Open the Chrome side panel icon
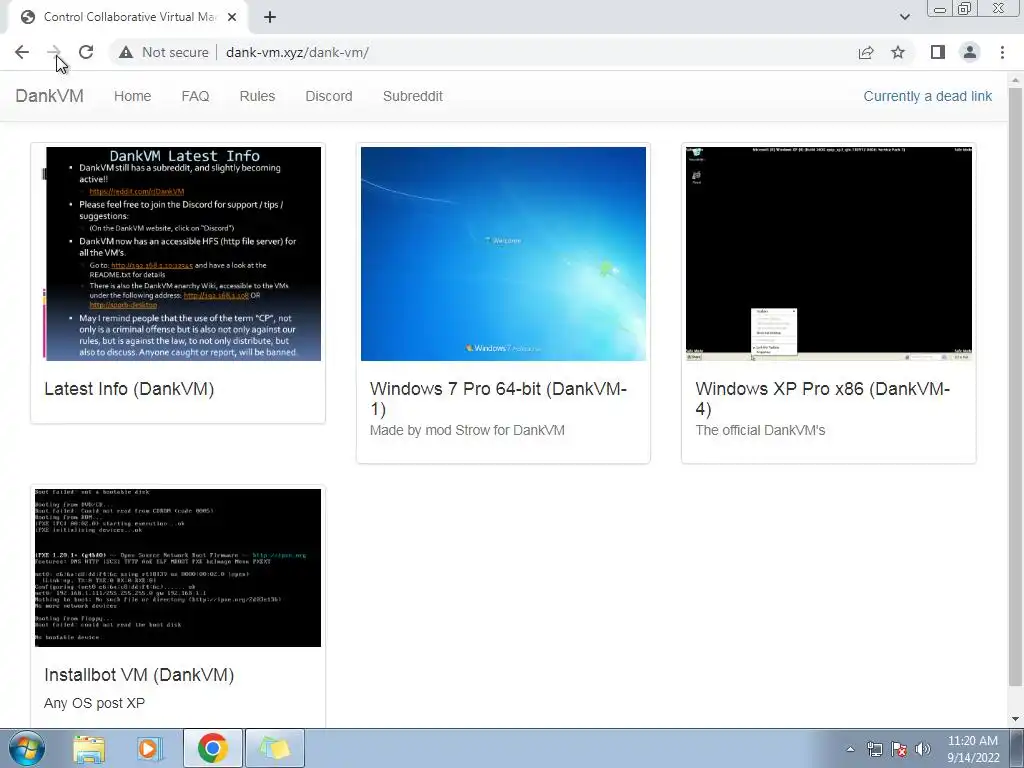Image resolution: width=1024 pixels, height=768 pixels. (x=938, y=52)
